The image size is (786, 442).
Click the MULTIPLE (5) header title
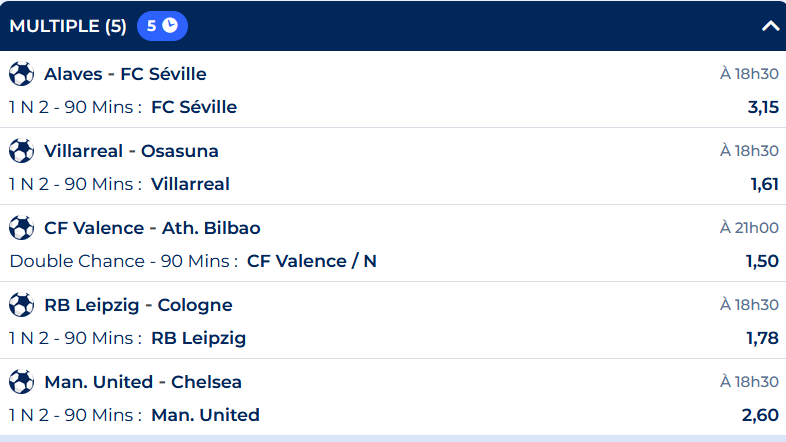click(68, 26)
